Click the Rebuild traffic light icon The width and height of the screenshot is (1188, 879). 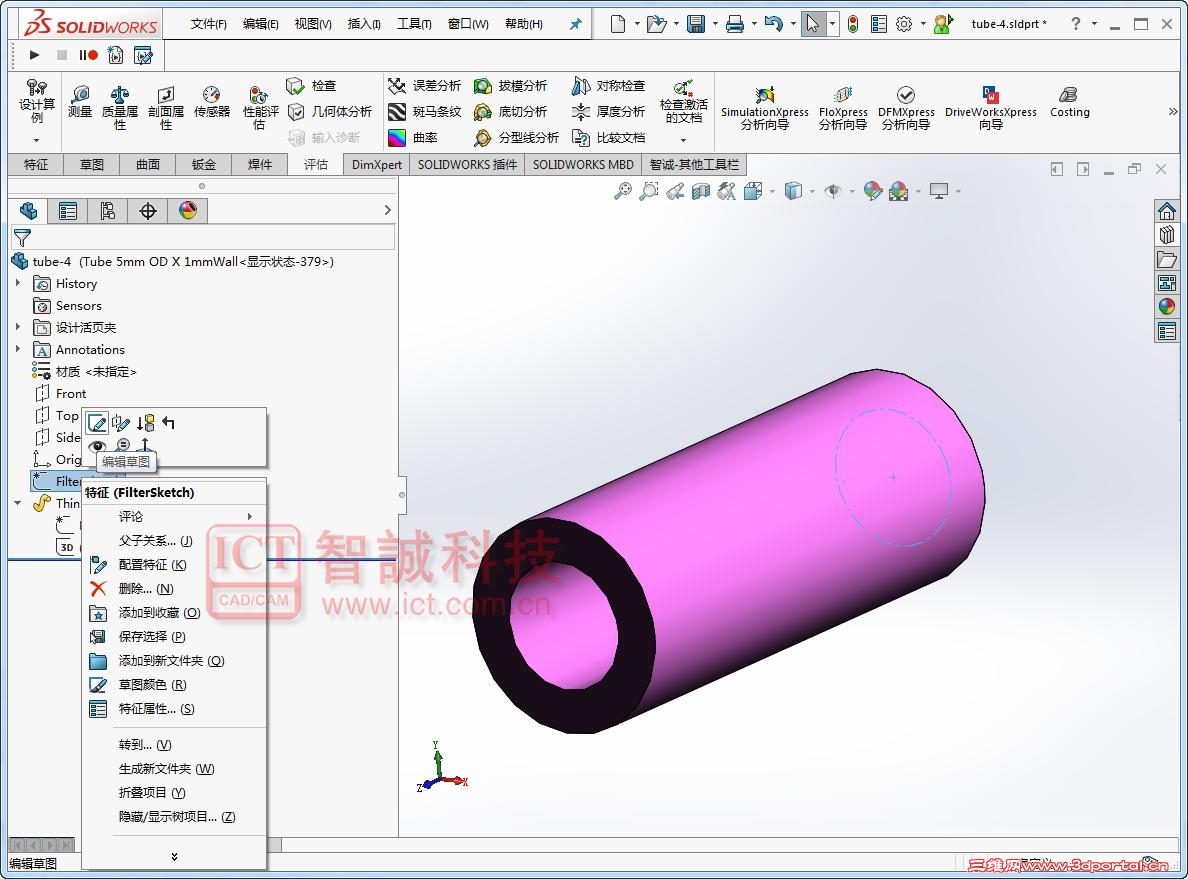(853, 24)
